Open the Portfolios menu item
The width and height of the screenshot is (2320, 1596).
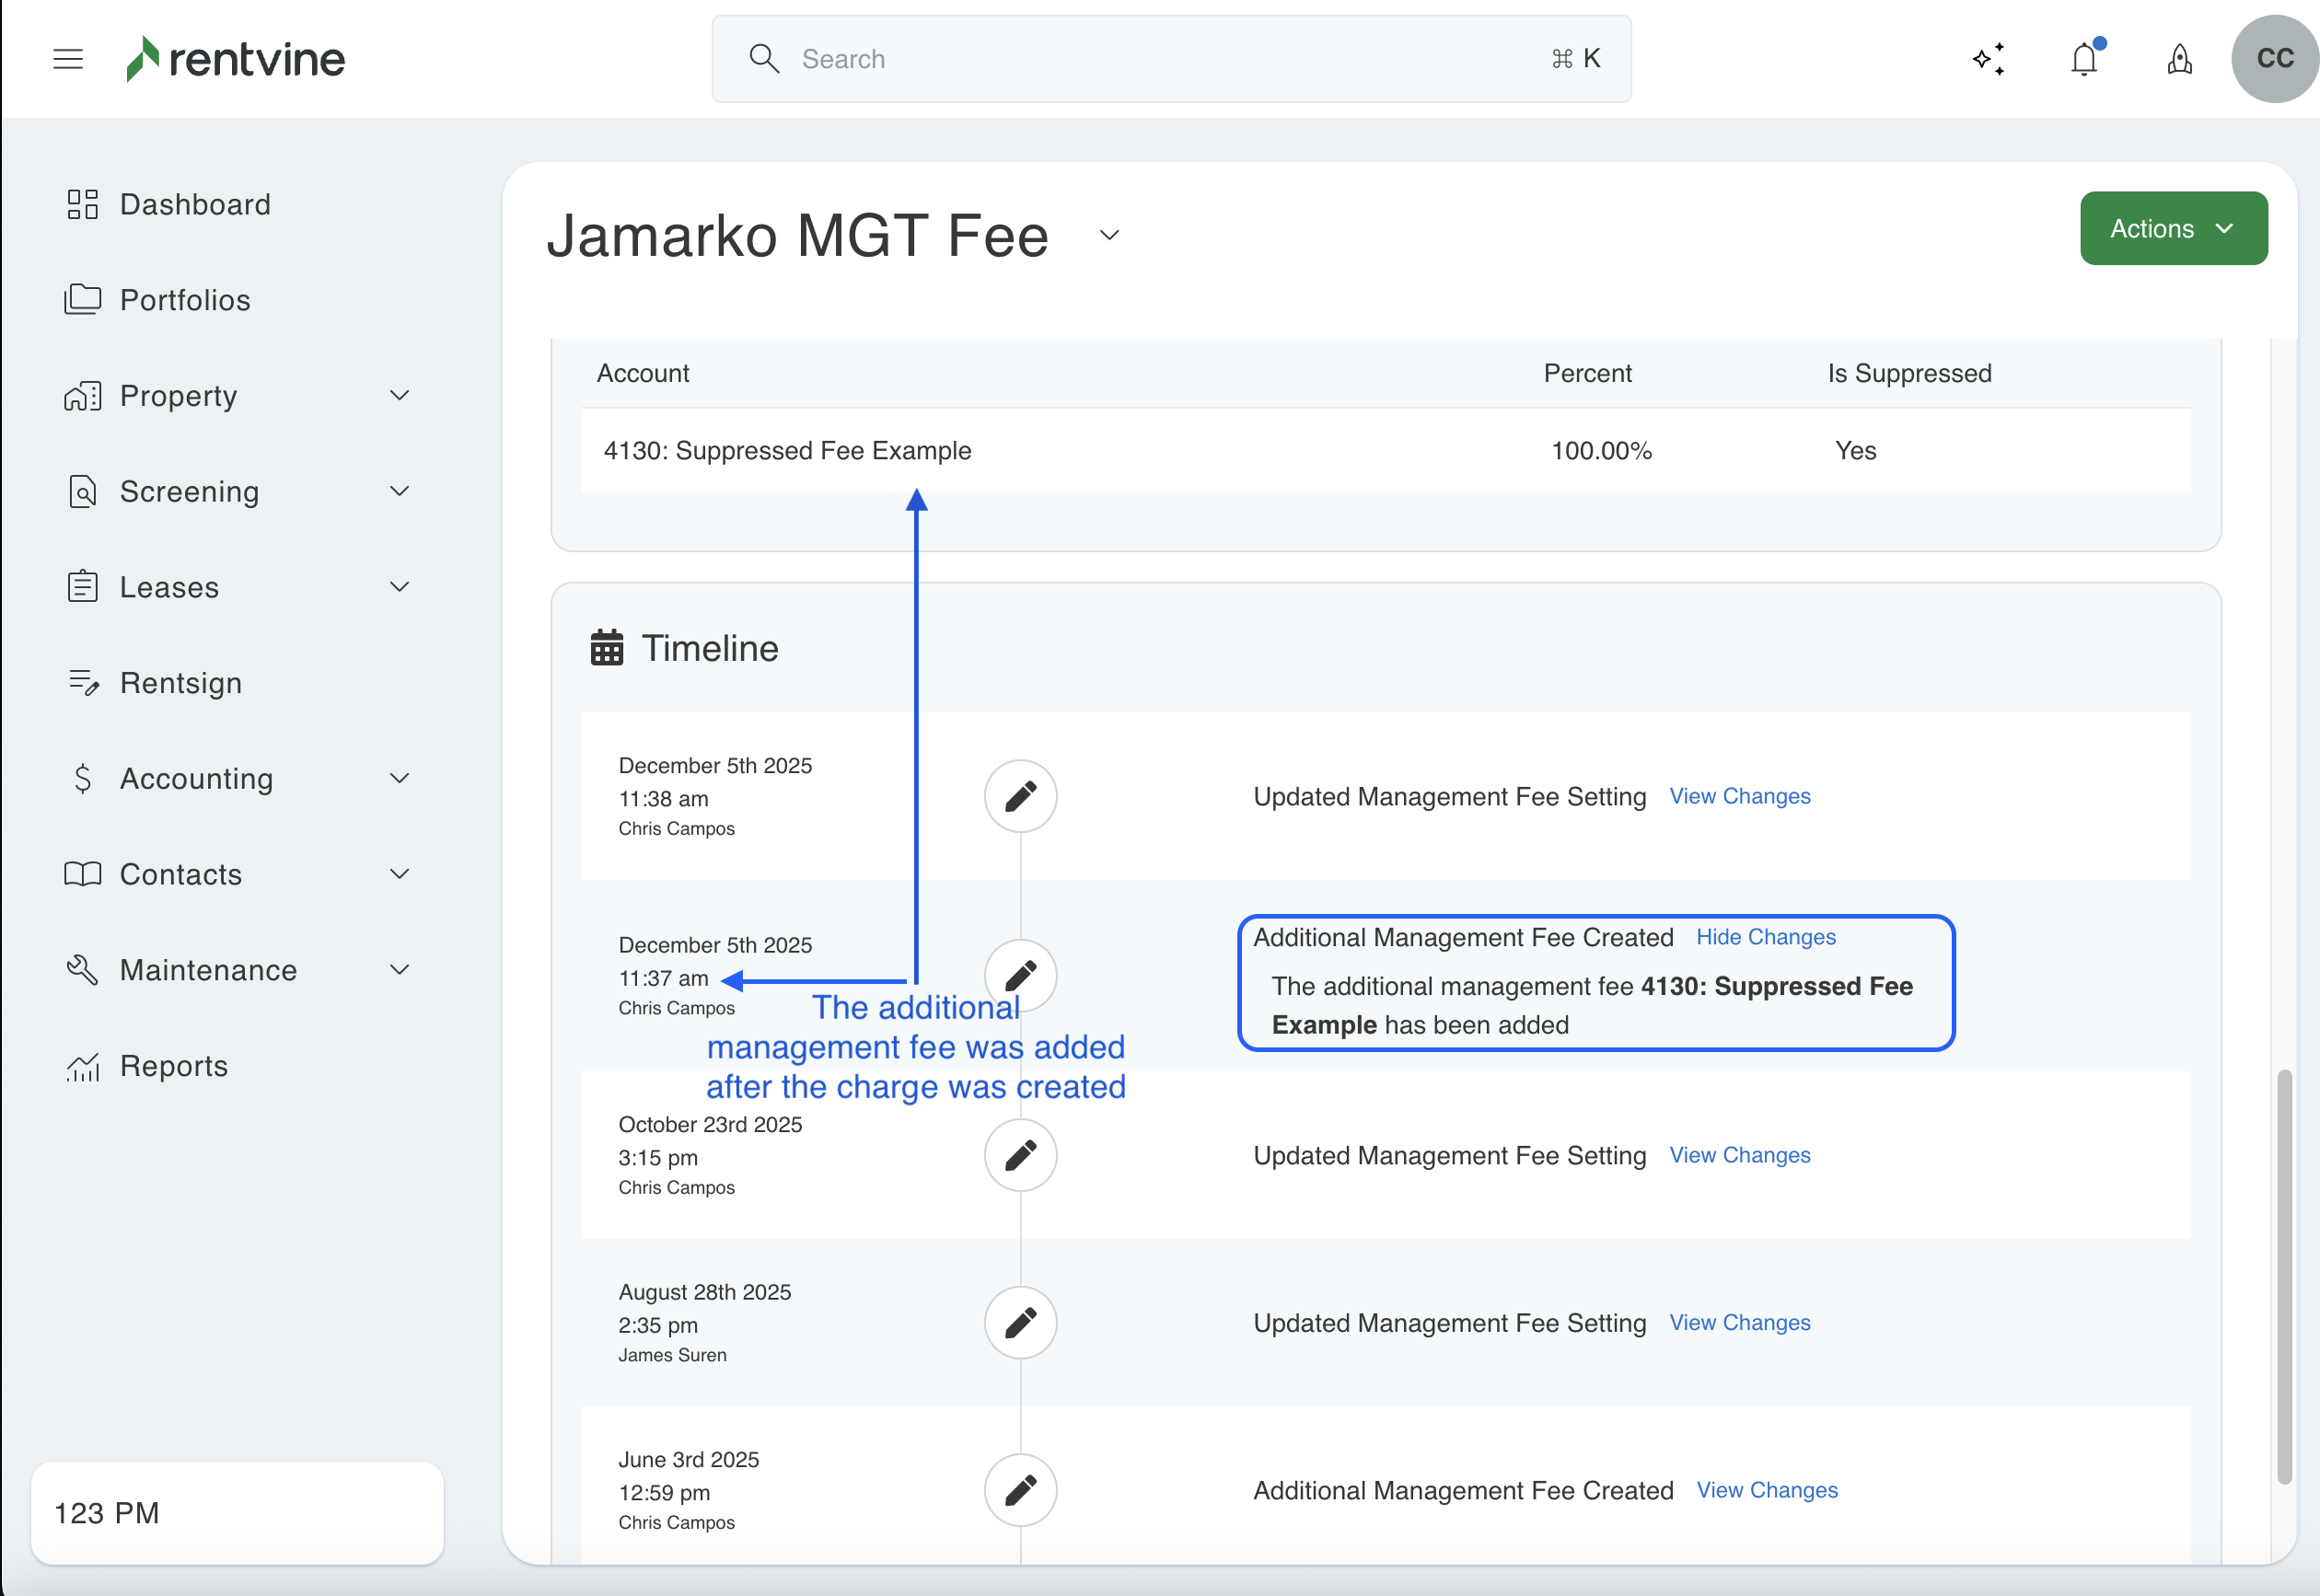(185, 300)
